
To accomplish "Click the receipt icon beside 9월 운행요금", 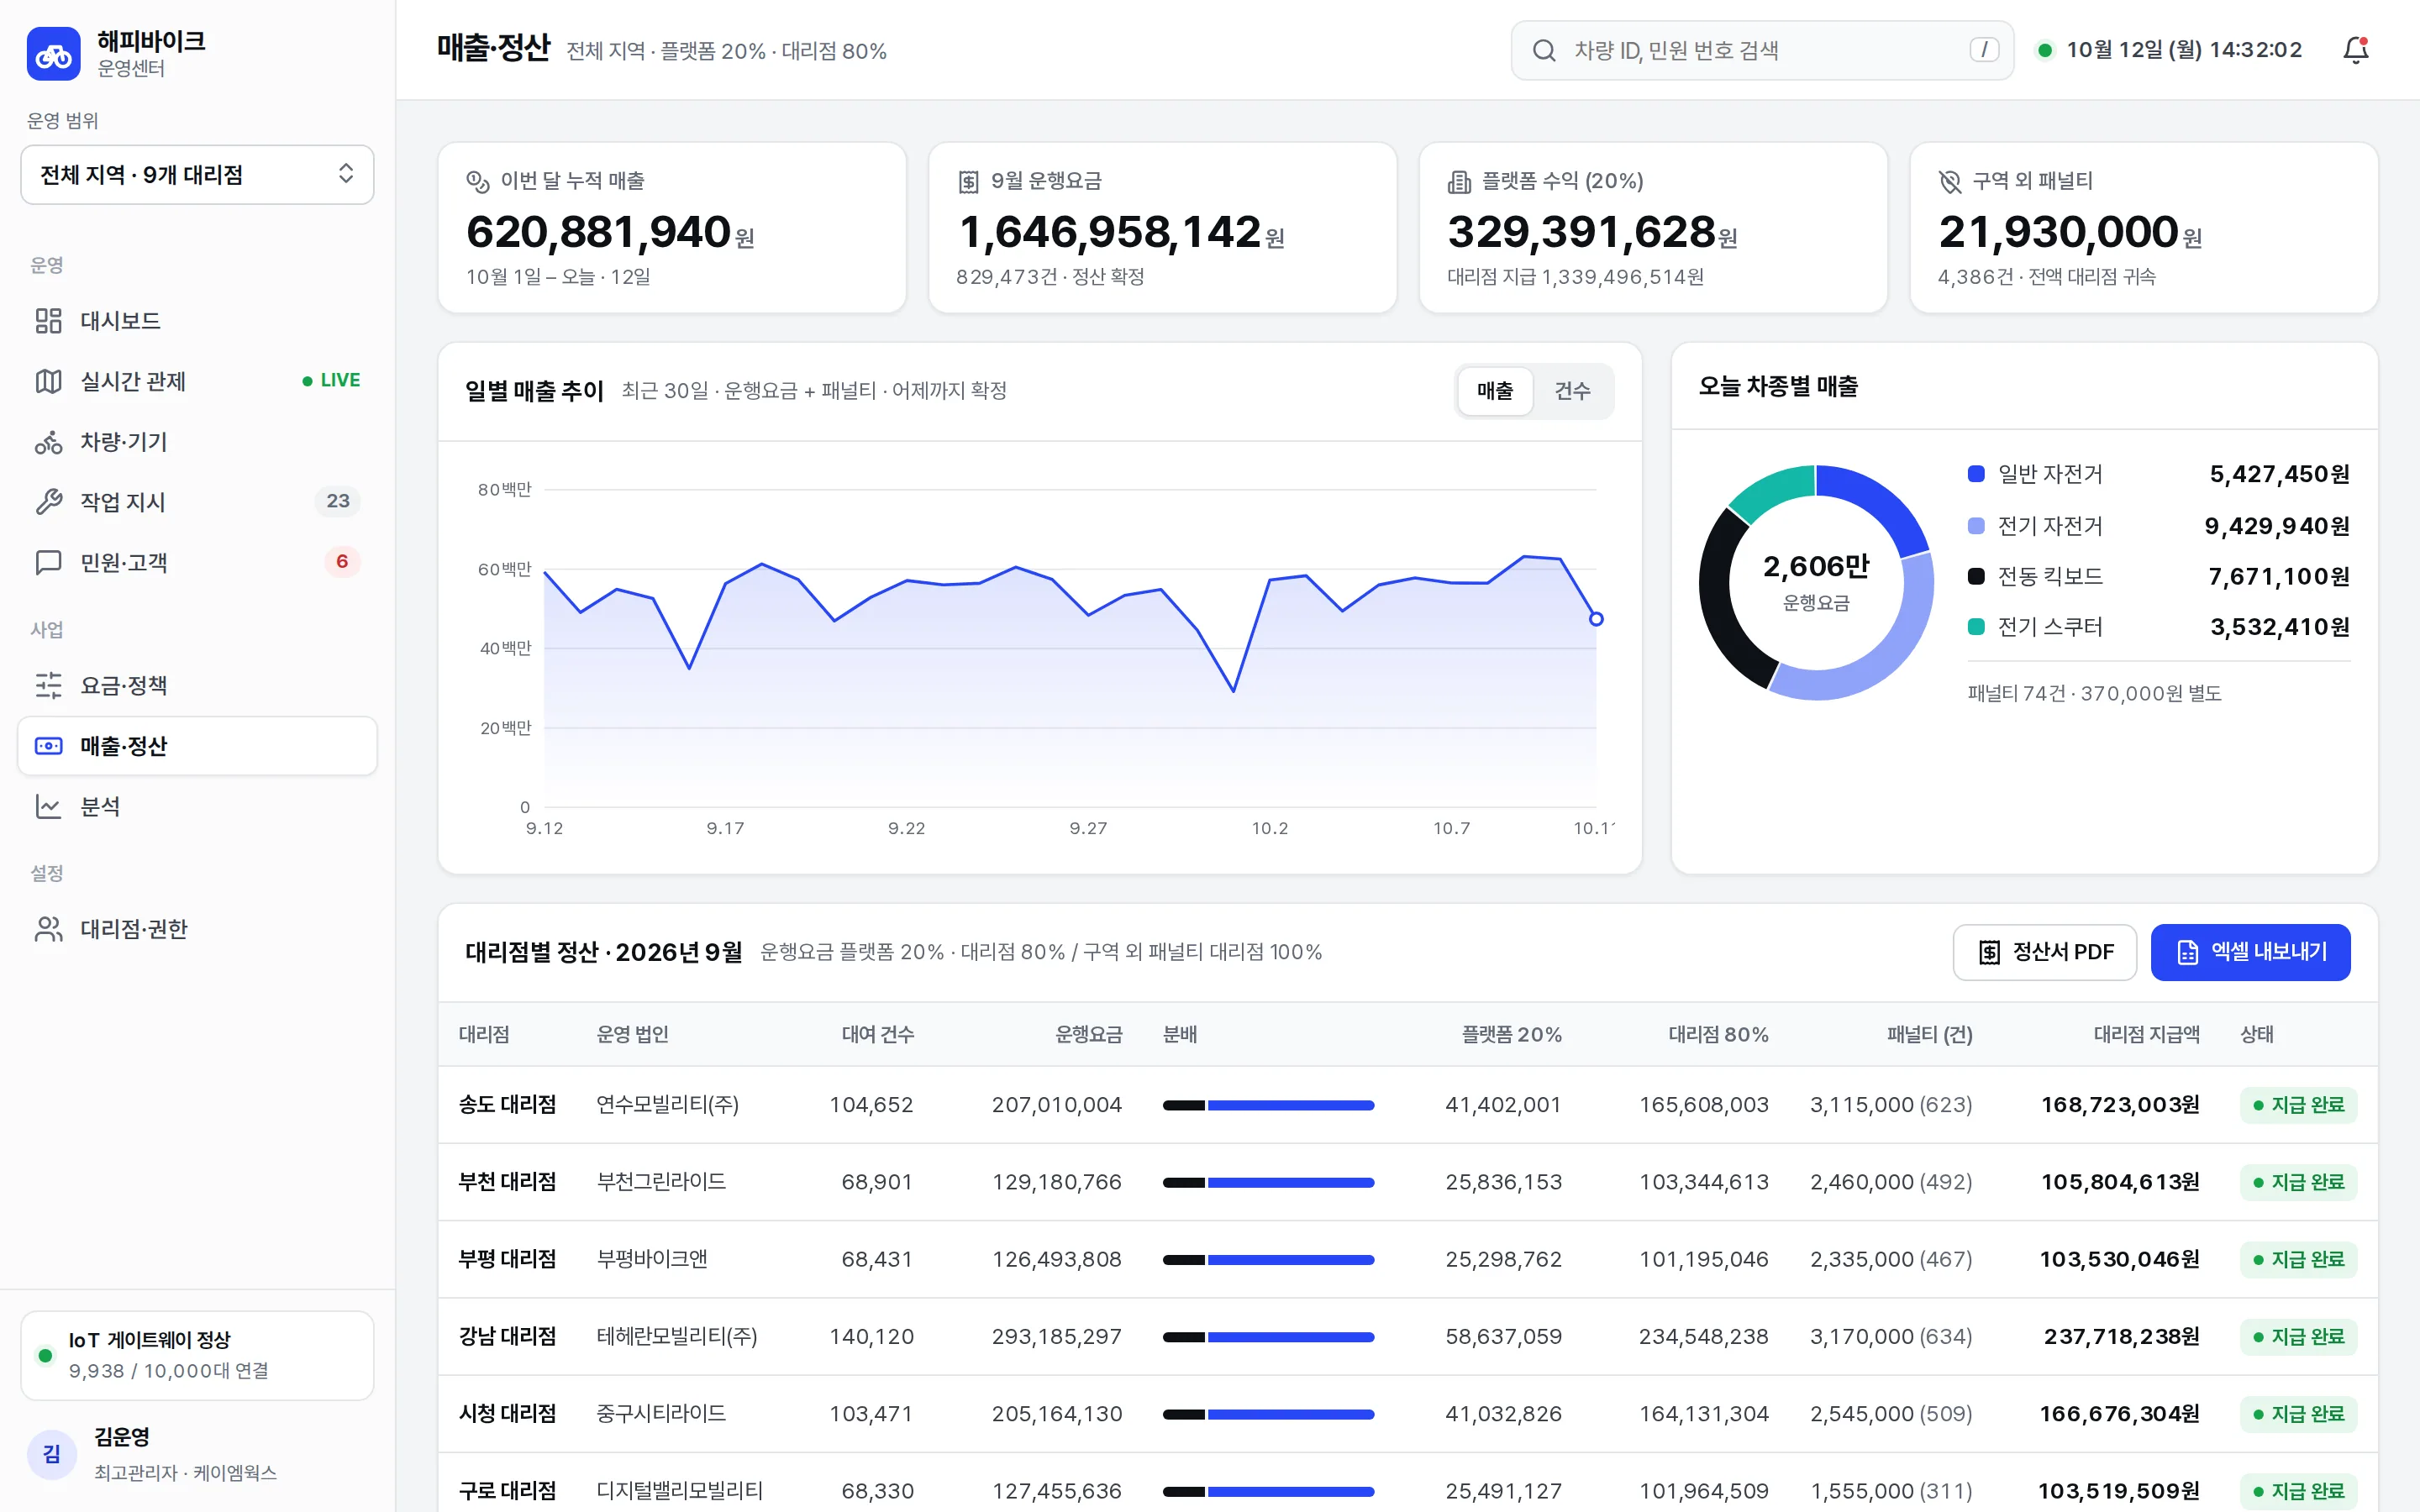I will [968, 181].
